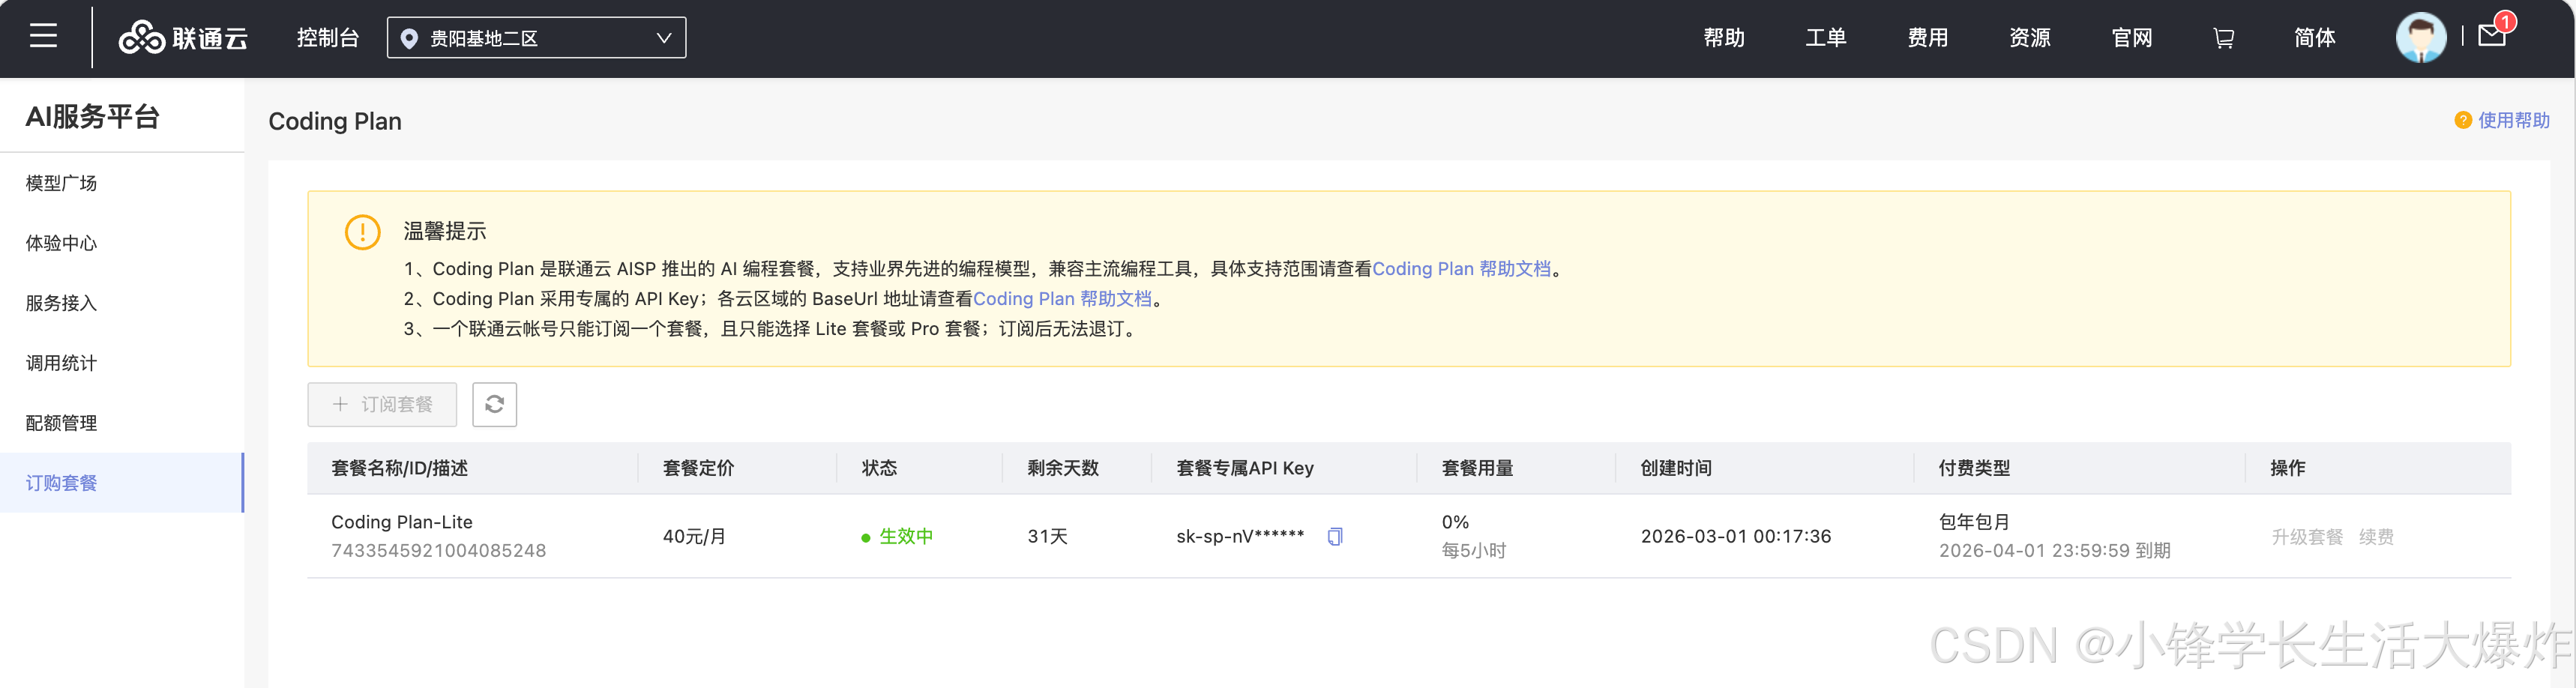Image resolution: width=2576 pixels, height=688 pixels.
Task: Expand the 贵阳基地二区 region dropdown
Action: (536, 38)
